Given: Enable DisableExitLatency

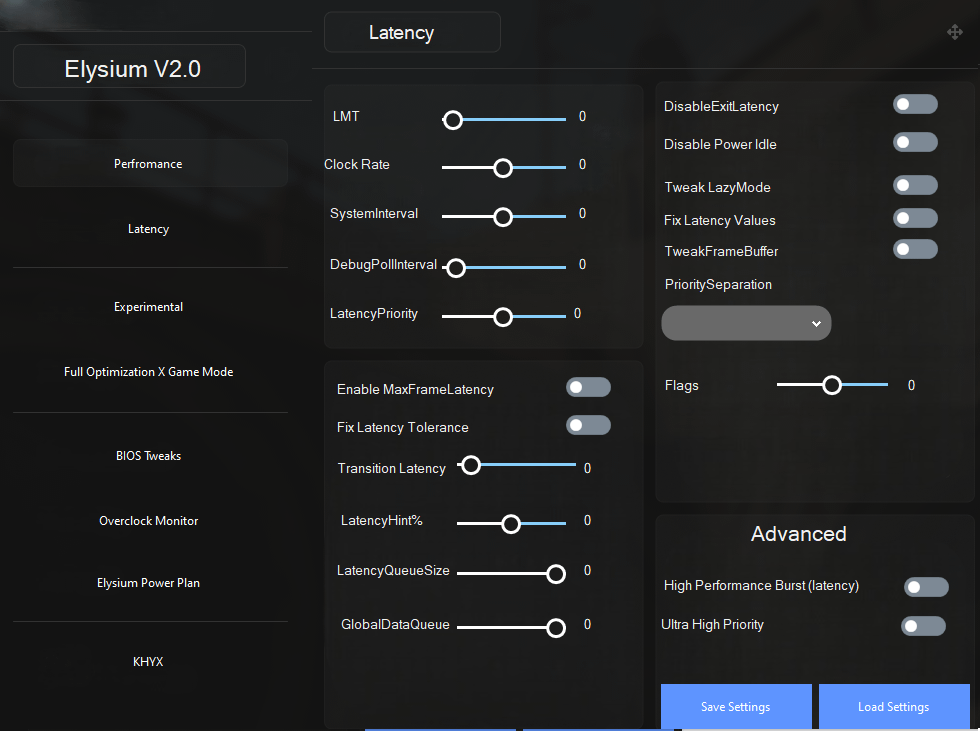Looking at the screenshot, I should point(915,104).
